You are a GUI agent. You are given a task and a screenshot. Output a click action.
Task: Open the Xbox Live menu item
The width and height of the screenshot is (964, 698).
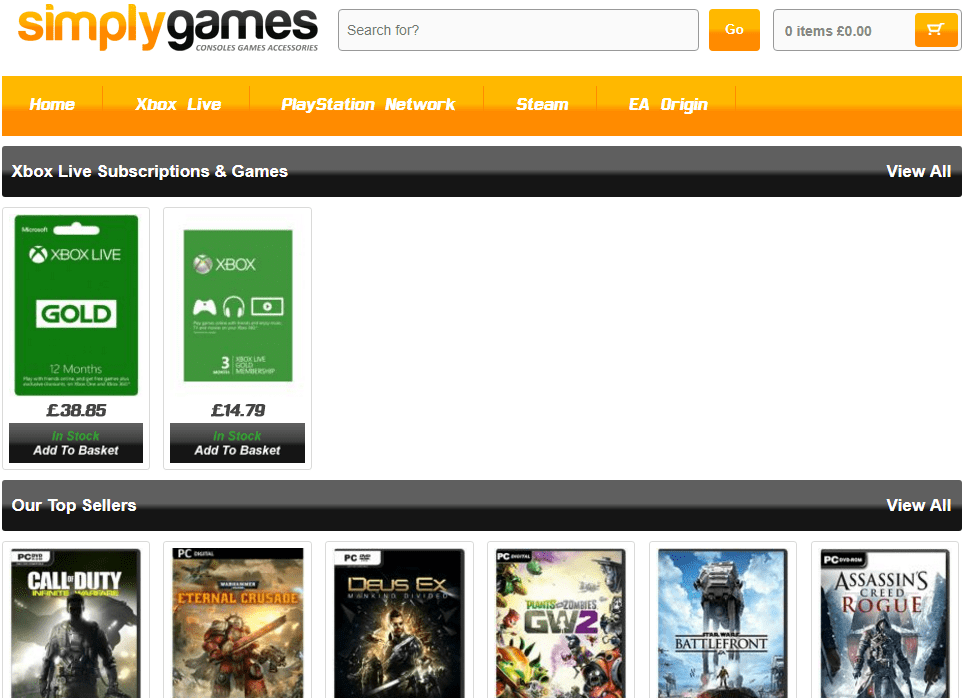[178, 105]
